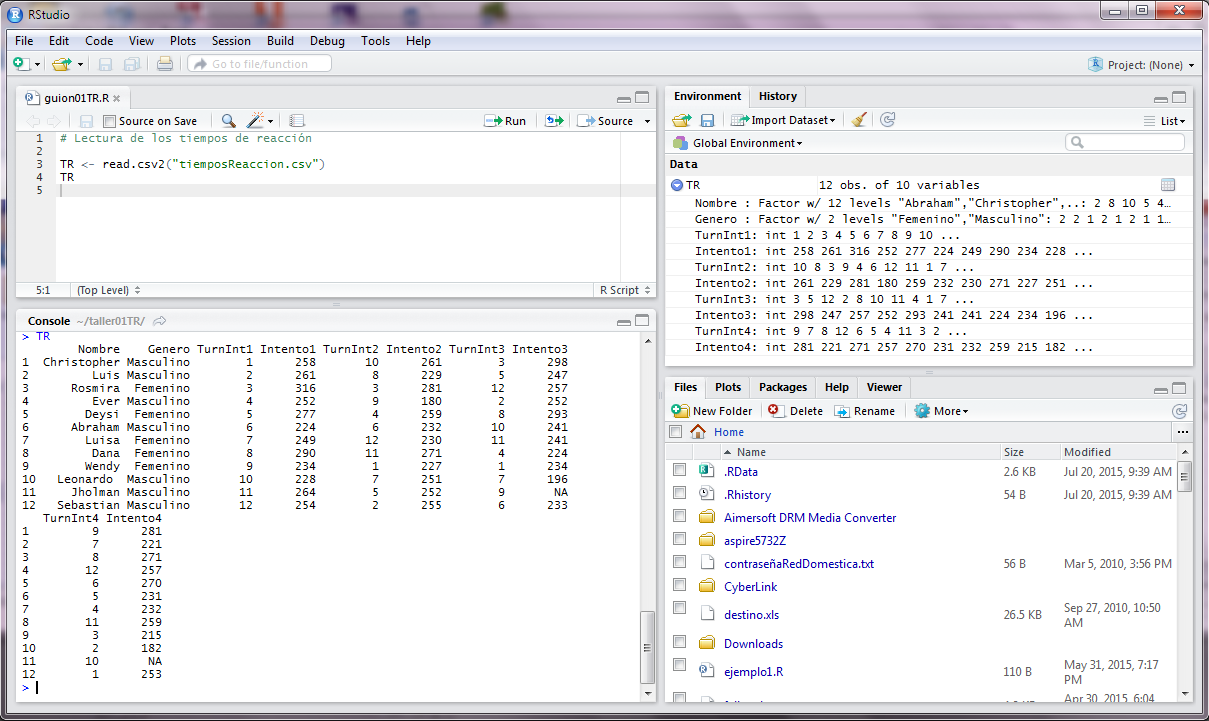This screenshot has width=1209, height=721.
Task: Open the code tools magic wand
Action: pyautogui.click(x=256, y=121)
